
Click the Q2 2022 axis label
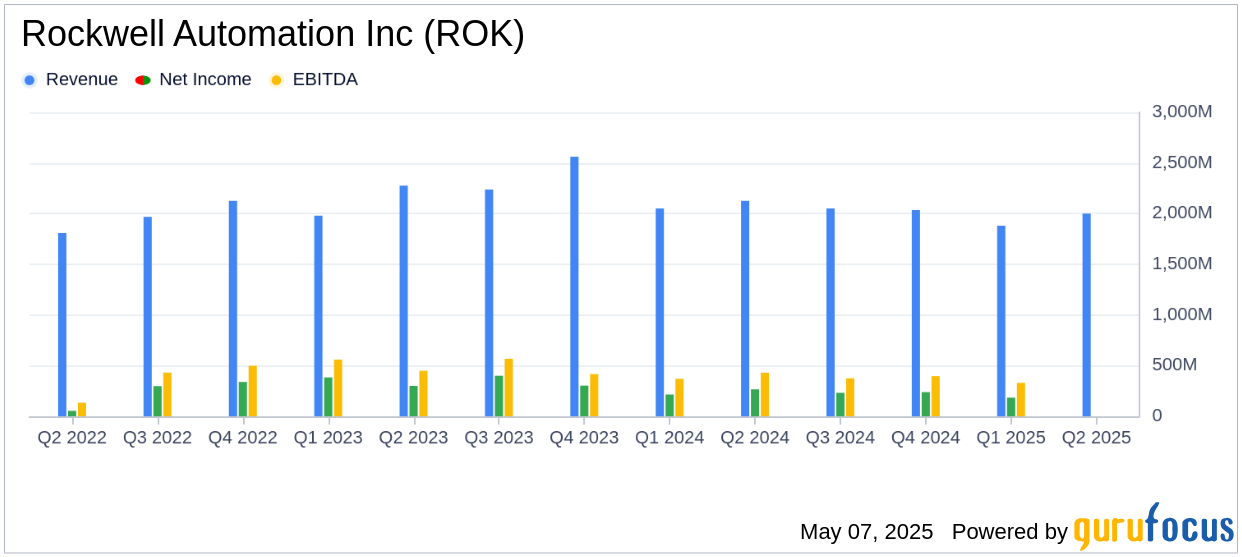[x=72, y=438]
